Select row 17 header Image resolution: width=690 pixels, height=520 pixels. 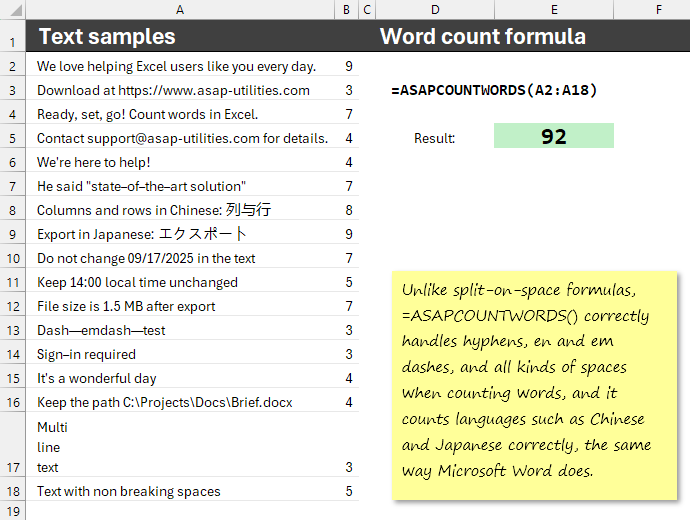tap(13, 444)
